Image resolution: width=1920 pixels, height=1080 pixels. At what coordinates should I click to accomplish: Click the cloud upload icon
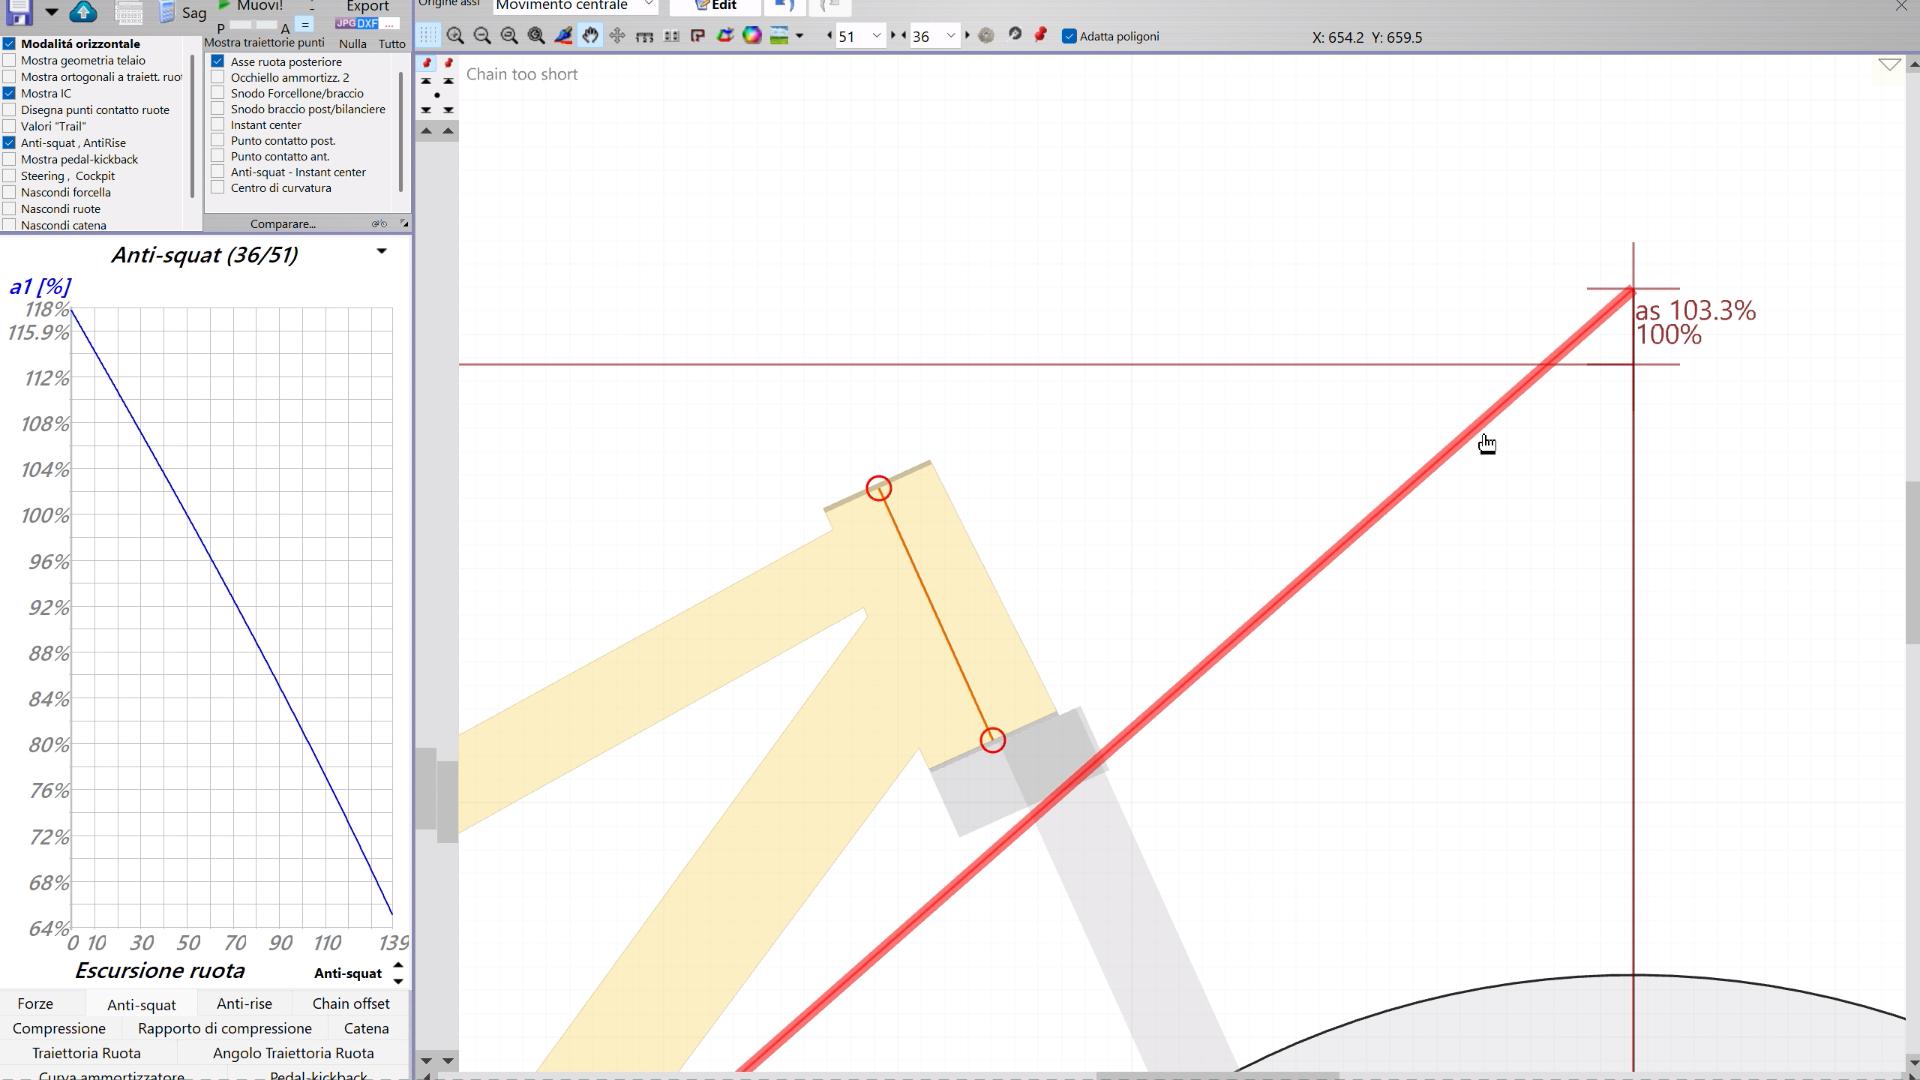point(84,12)
